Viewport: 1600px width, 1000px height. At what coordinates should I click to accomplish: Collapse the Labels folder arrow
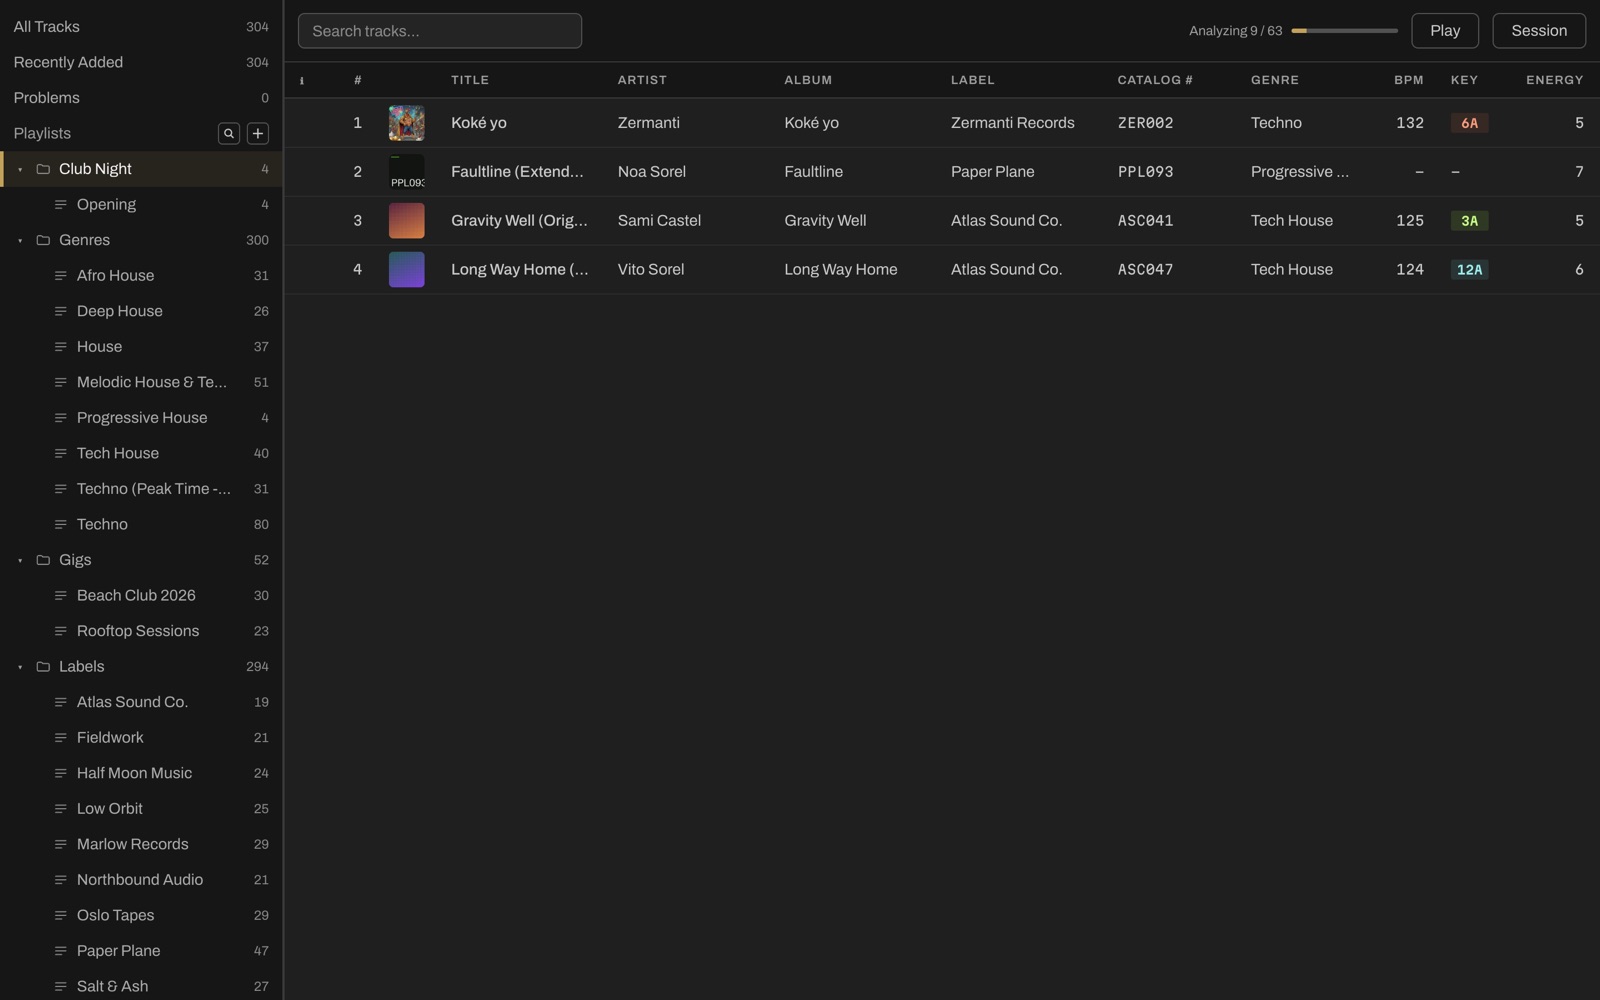coord(20,667)
